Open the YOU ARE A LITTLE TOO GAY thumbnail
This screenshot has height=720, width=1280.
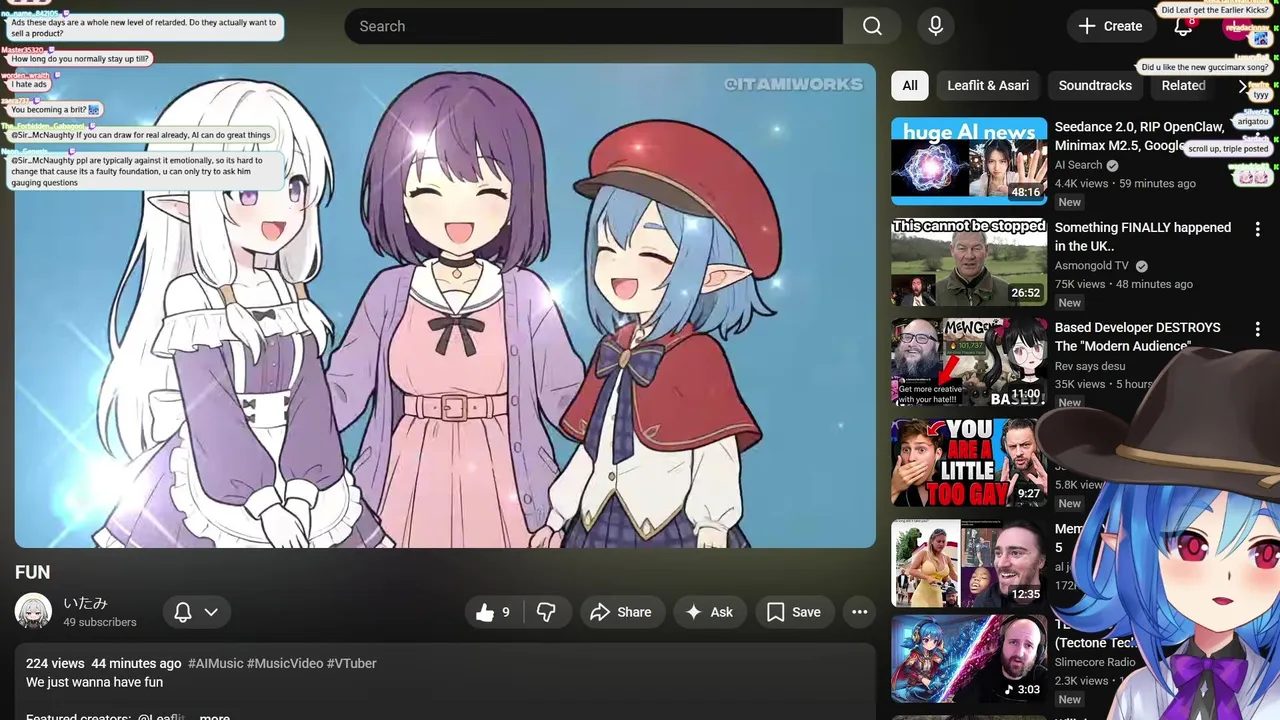[969, 462]
